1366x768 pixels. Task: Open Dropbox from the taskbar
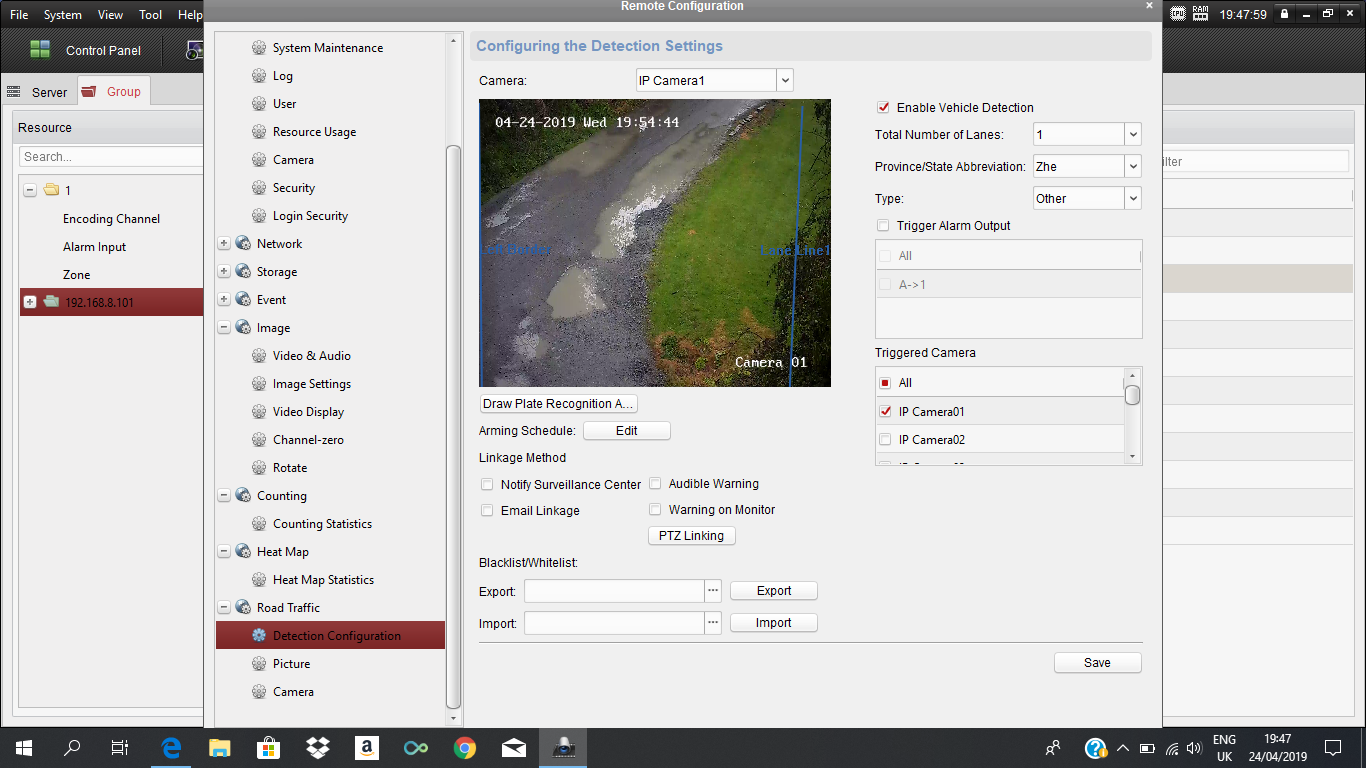click(318, 747)
